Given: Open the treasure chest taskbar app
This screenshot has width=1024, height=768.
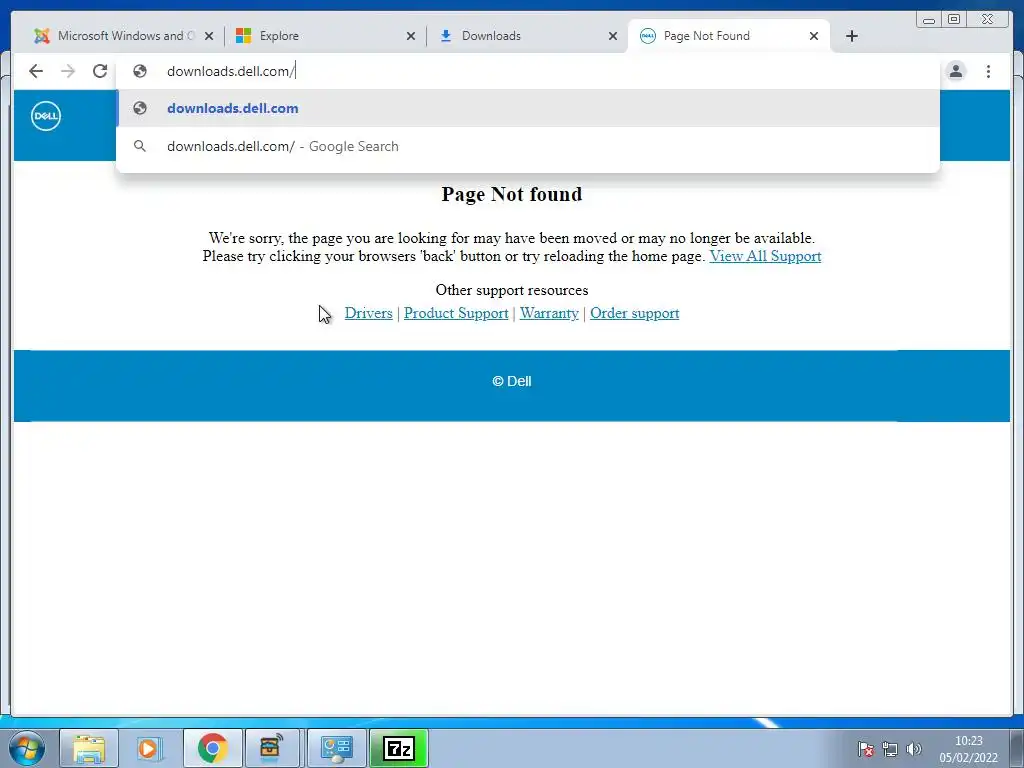Looking at the screenshot, I should click(270, 748).
